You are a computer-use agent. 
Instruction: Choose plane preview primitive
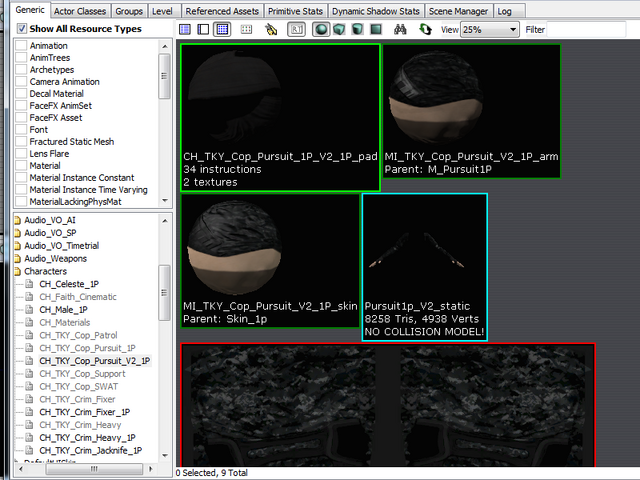point(376,29)
